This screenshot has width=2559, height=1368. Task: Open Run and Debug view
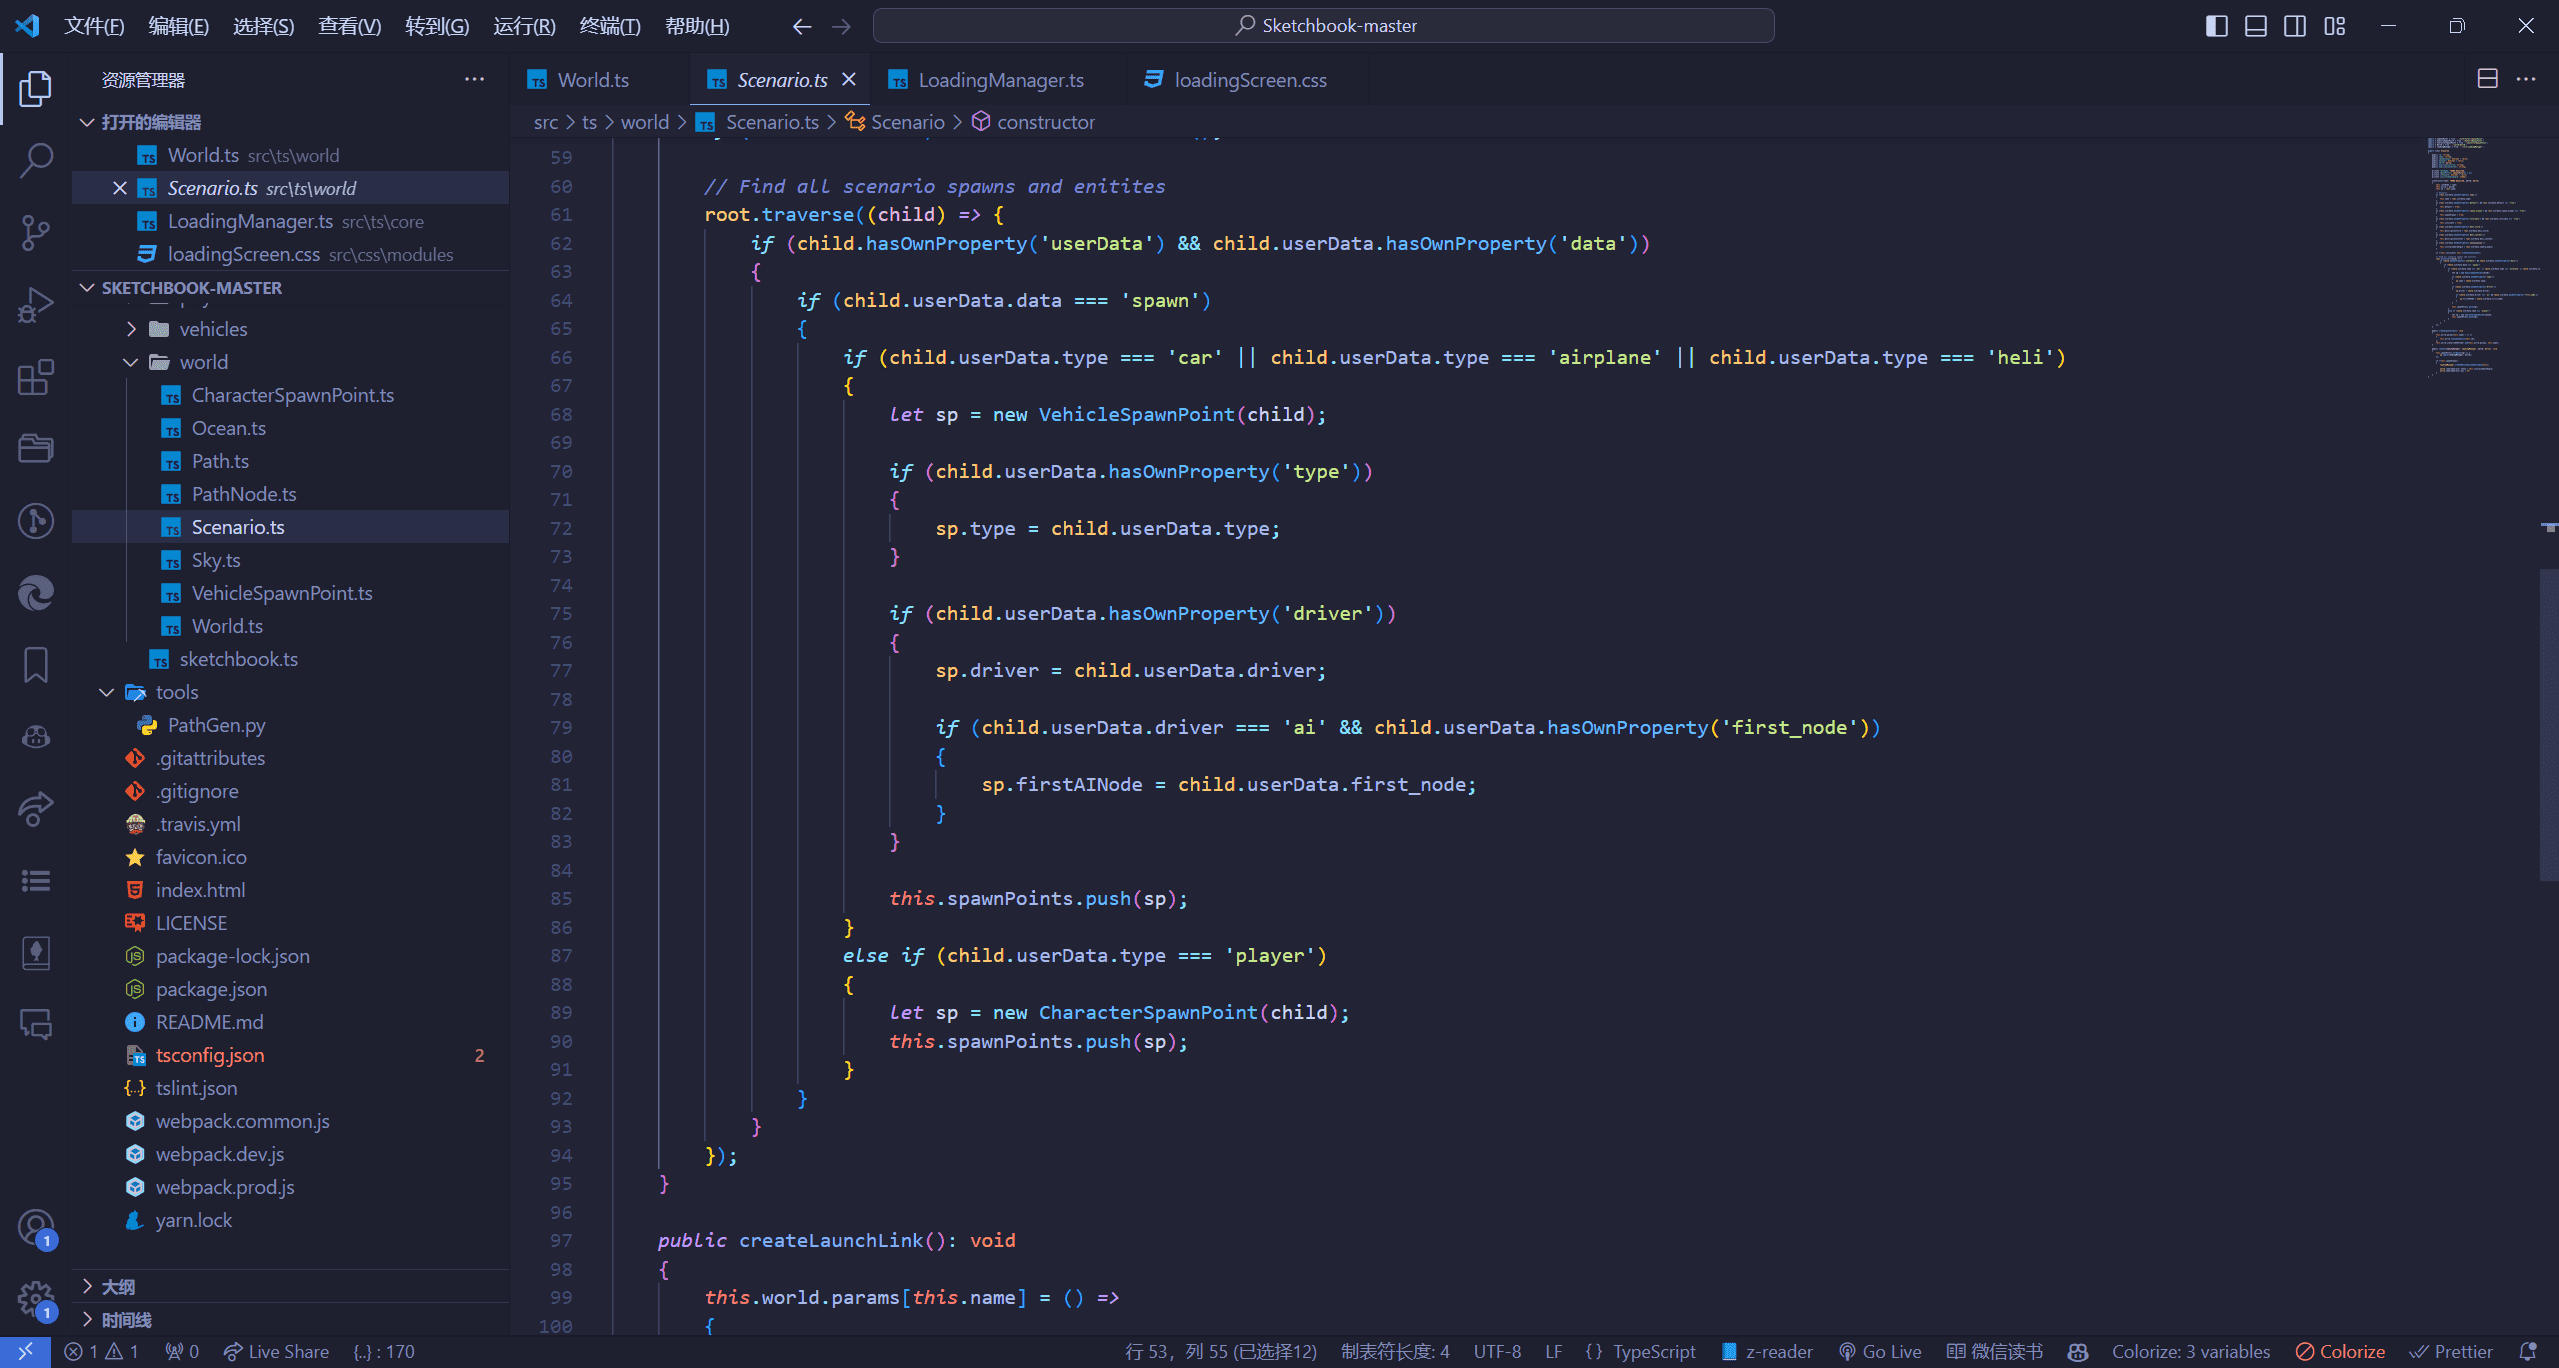click(x=35, y=305)
